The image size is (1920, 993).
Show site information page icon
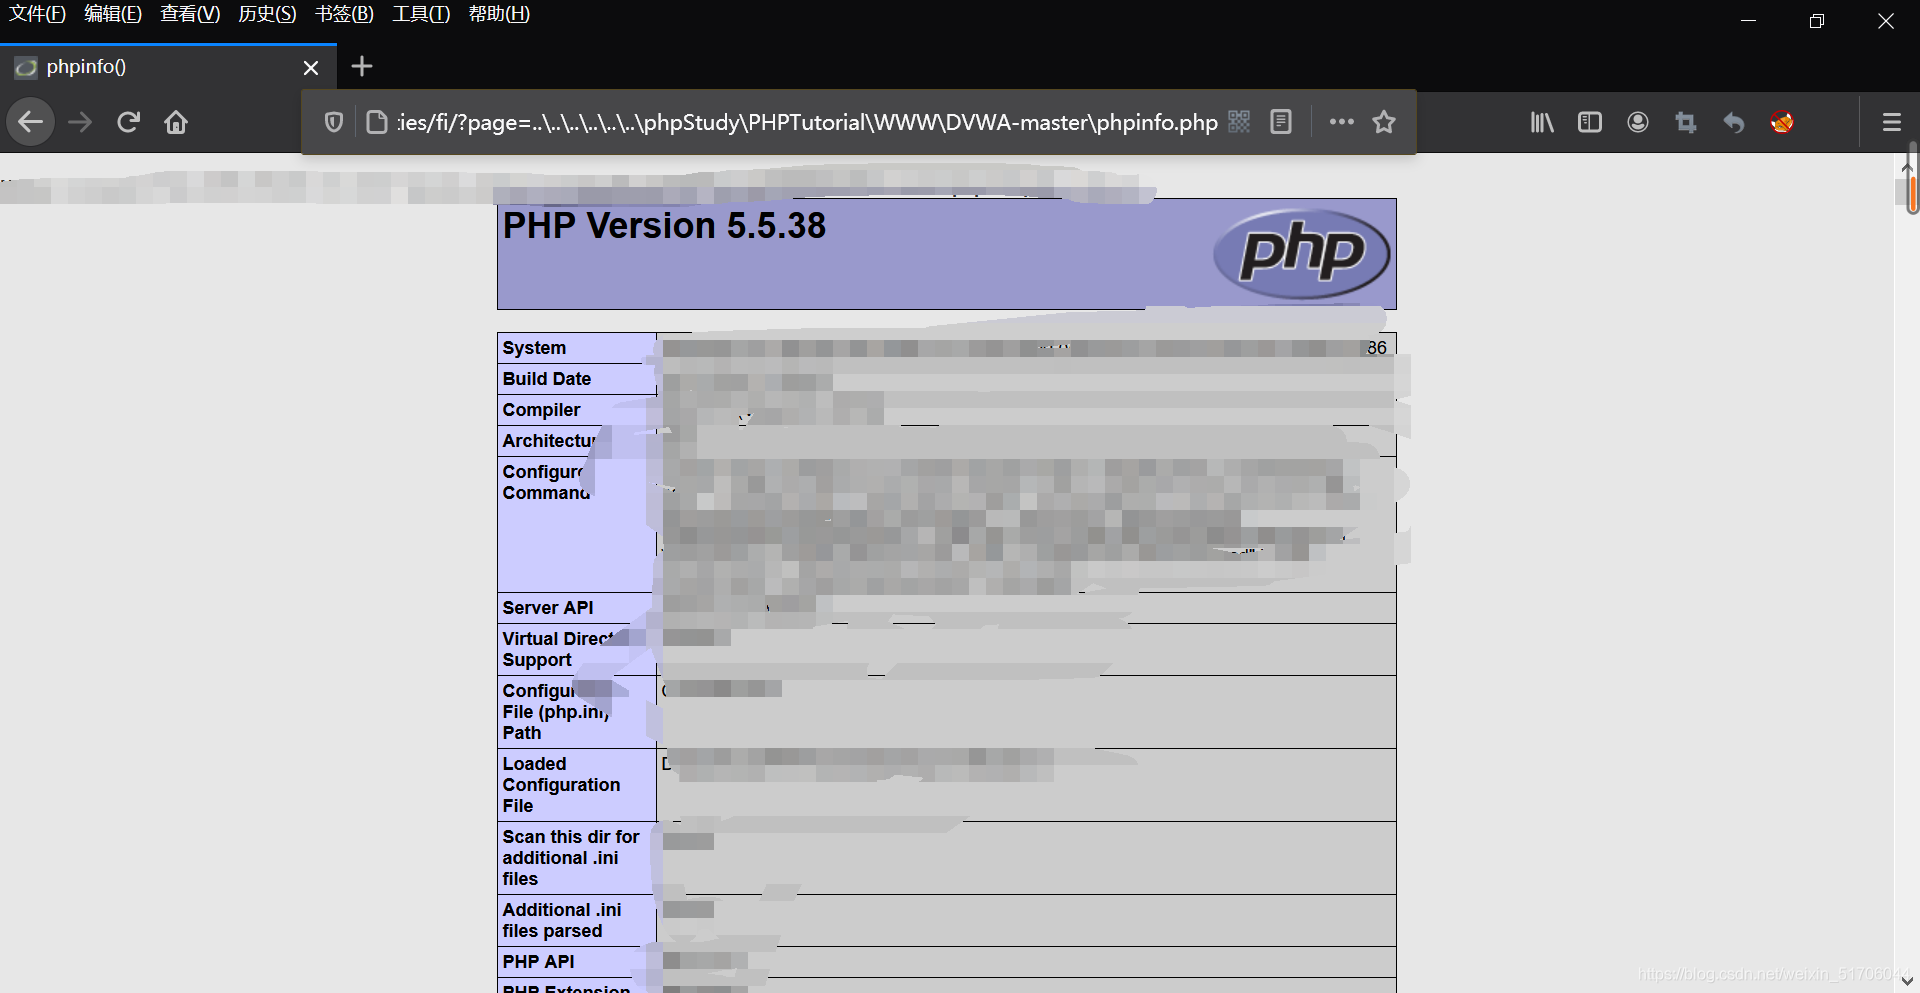(377, 122)
